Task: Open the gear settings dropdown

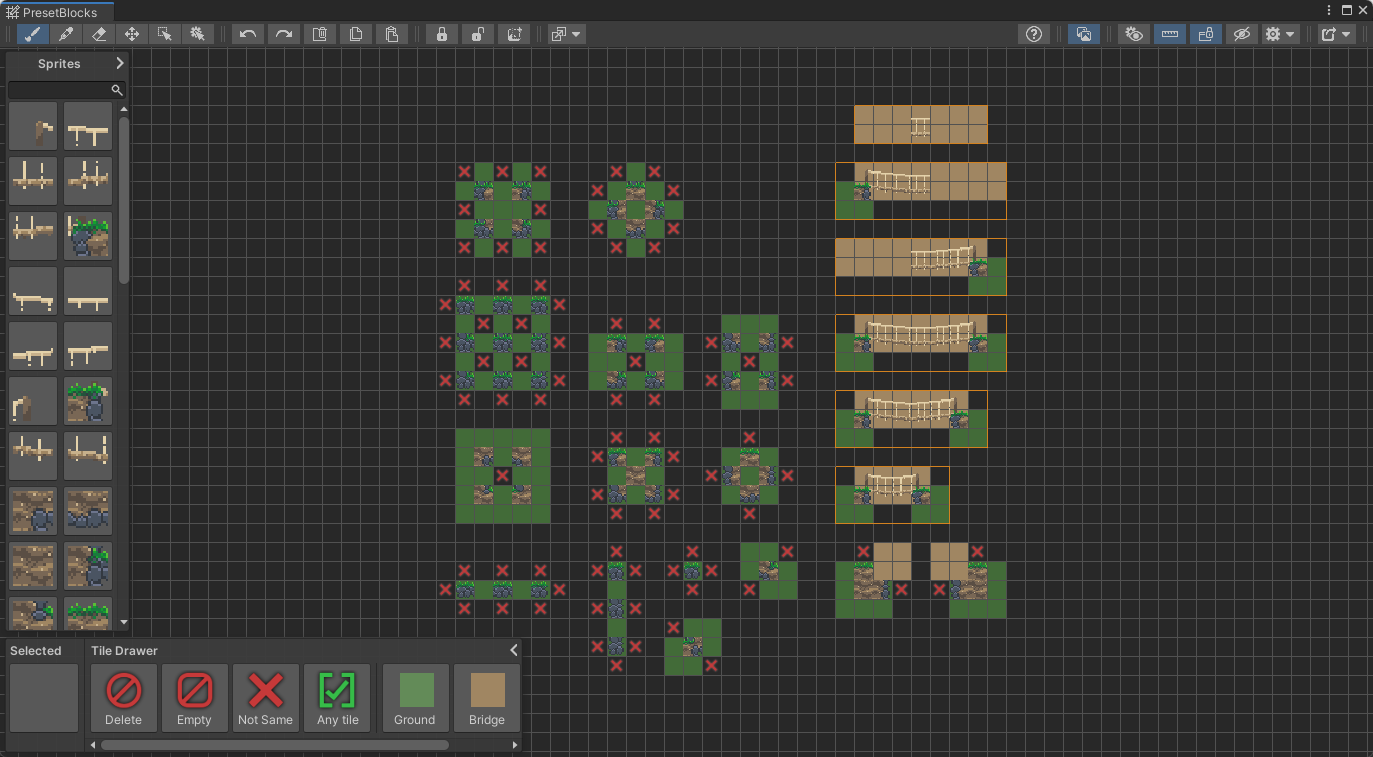Action: [x=1279, y=34]
